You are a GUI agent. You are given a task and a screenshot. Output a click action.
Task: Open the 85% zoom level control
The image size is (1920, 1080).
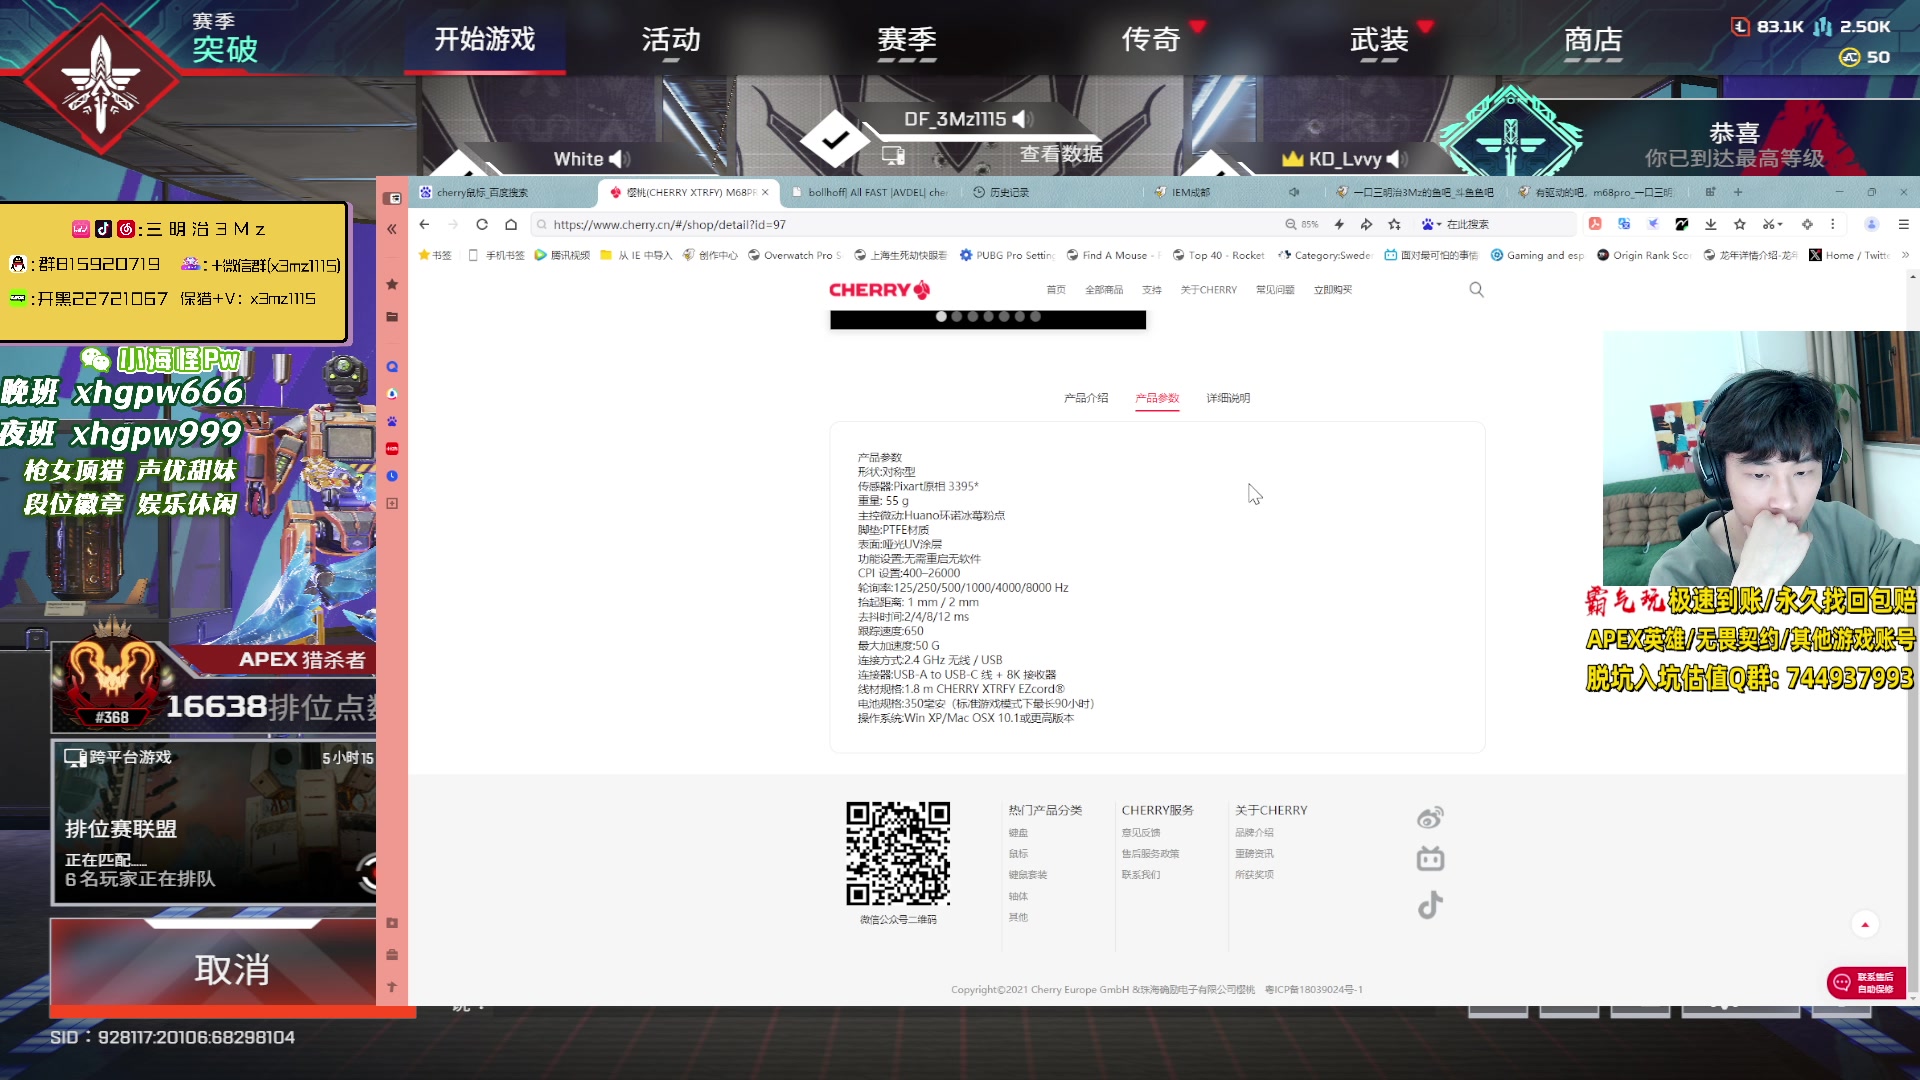click(x=1302, y=225)
